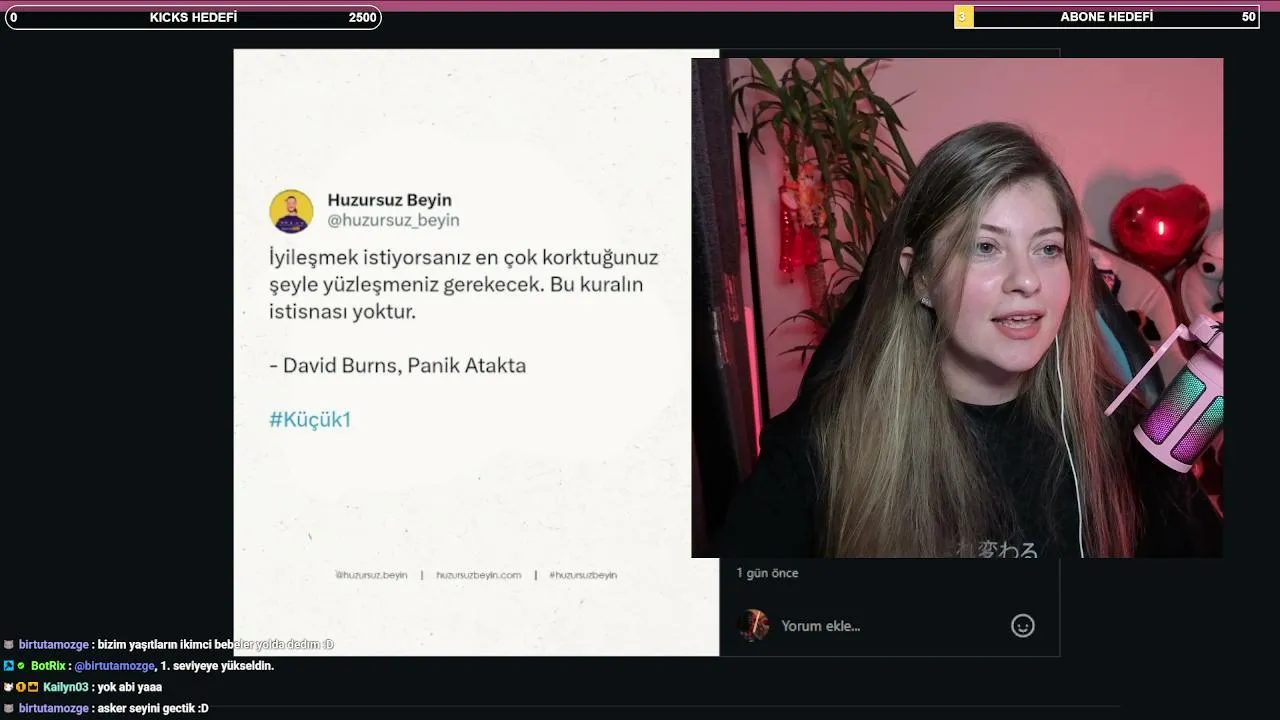Viewport: 1280px width, 720px height.
Task: Click the @birtutamozge mention in BotRix message
Action: click(115, 666)
